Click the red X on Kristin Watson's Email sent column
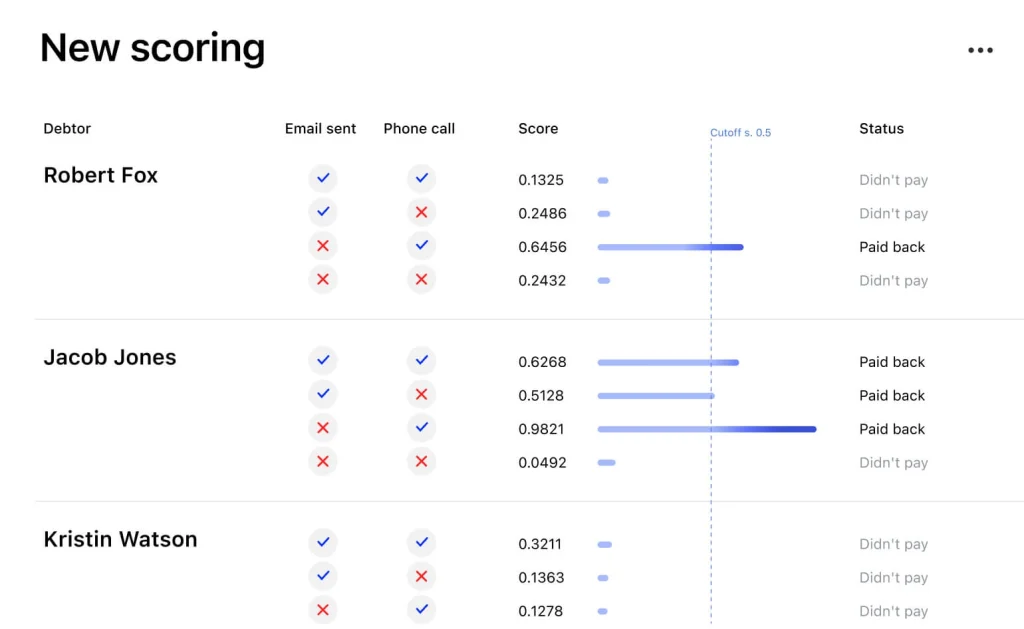Screen dimensions: 1024x629 click(322, 609)
